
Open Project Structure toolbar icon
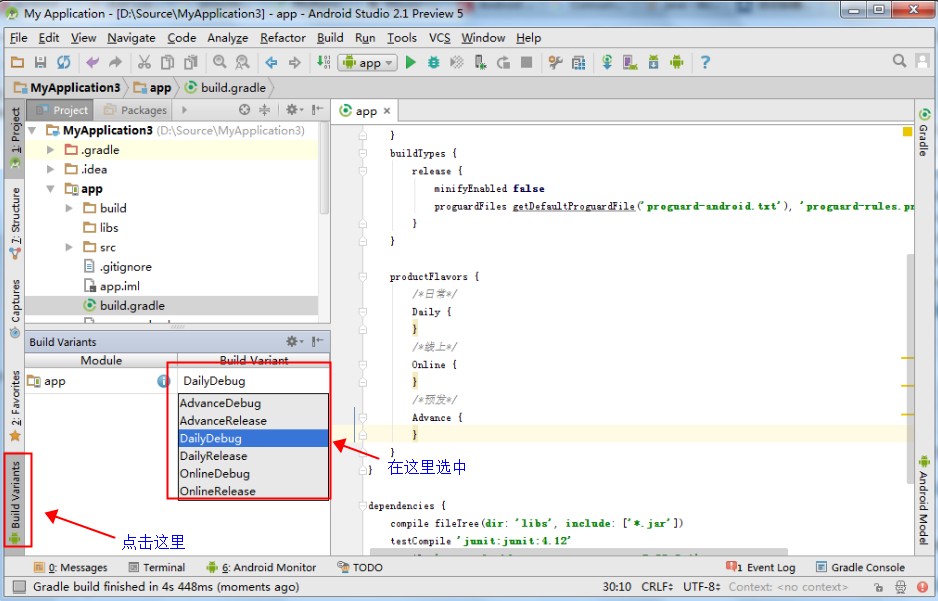[578, 62]
